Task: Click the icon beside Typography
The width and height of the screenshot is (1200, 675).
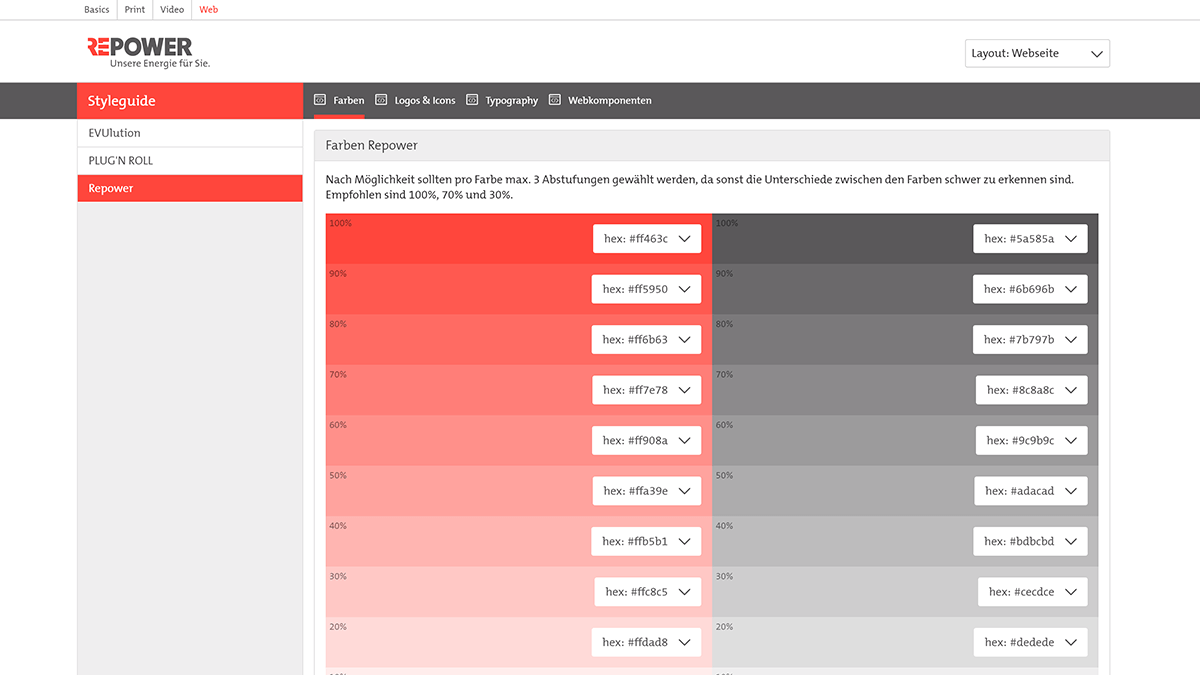Action: tap(470, 99)
